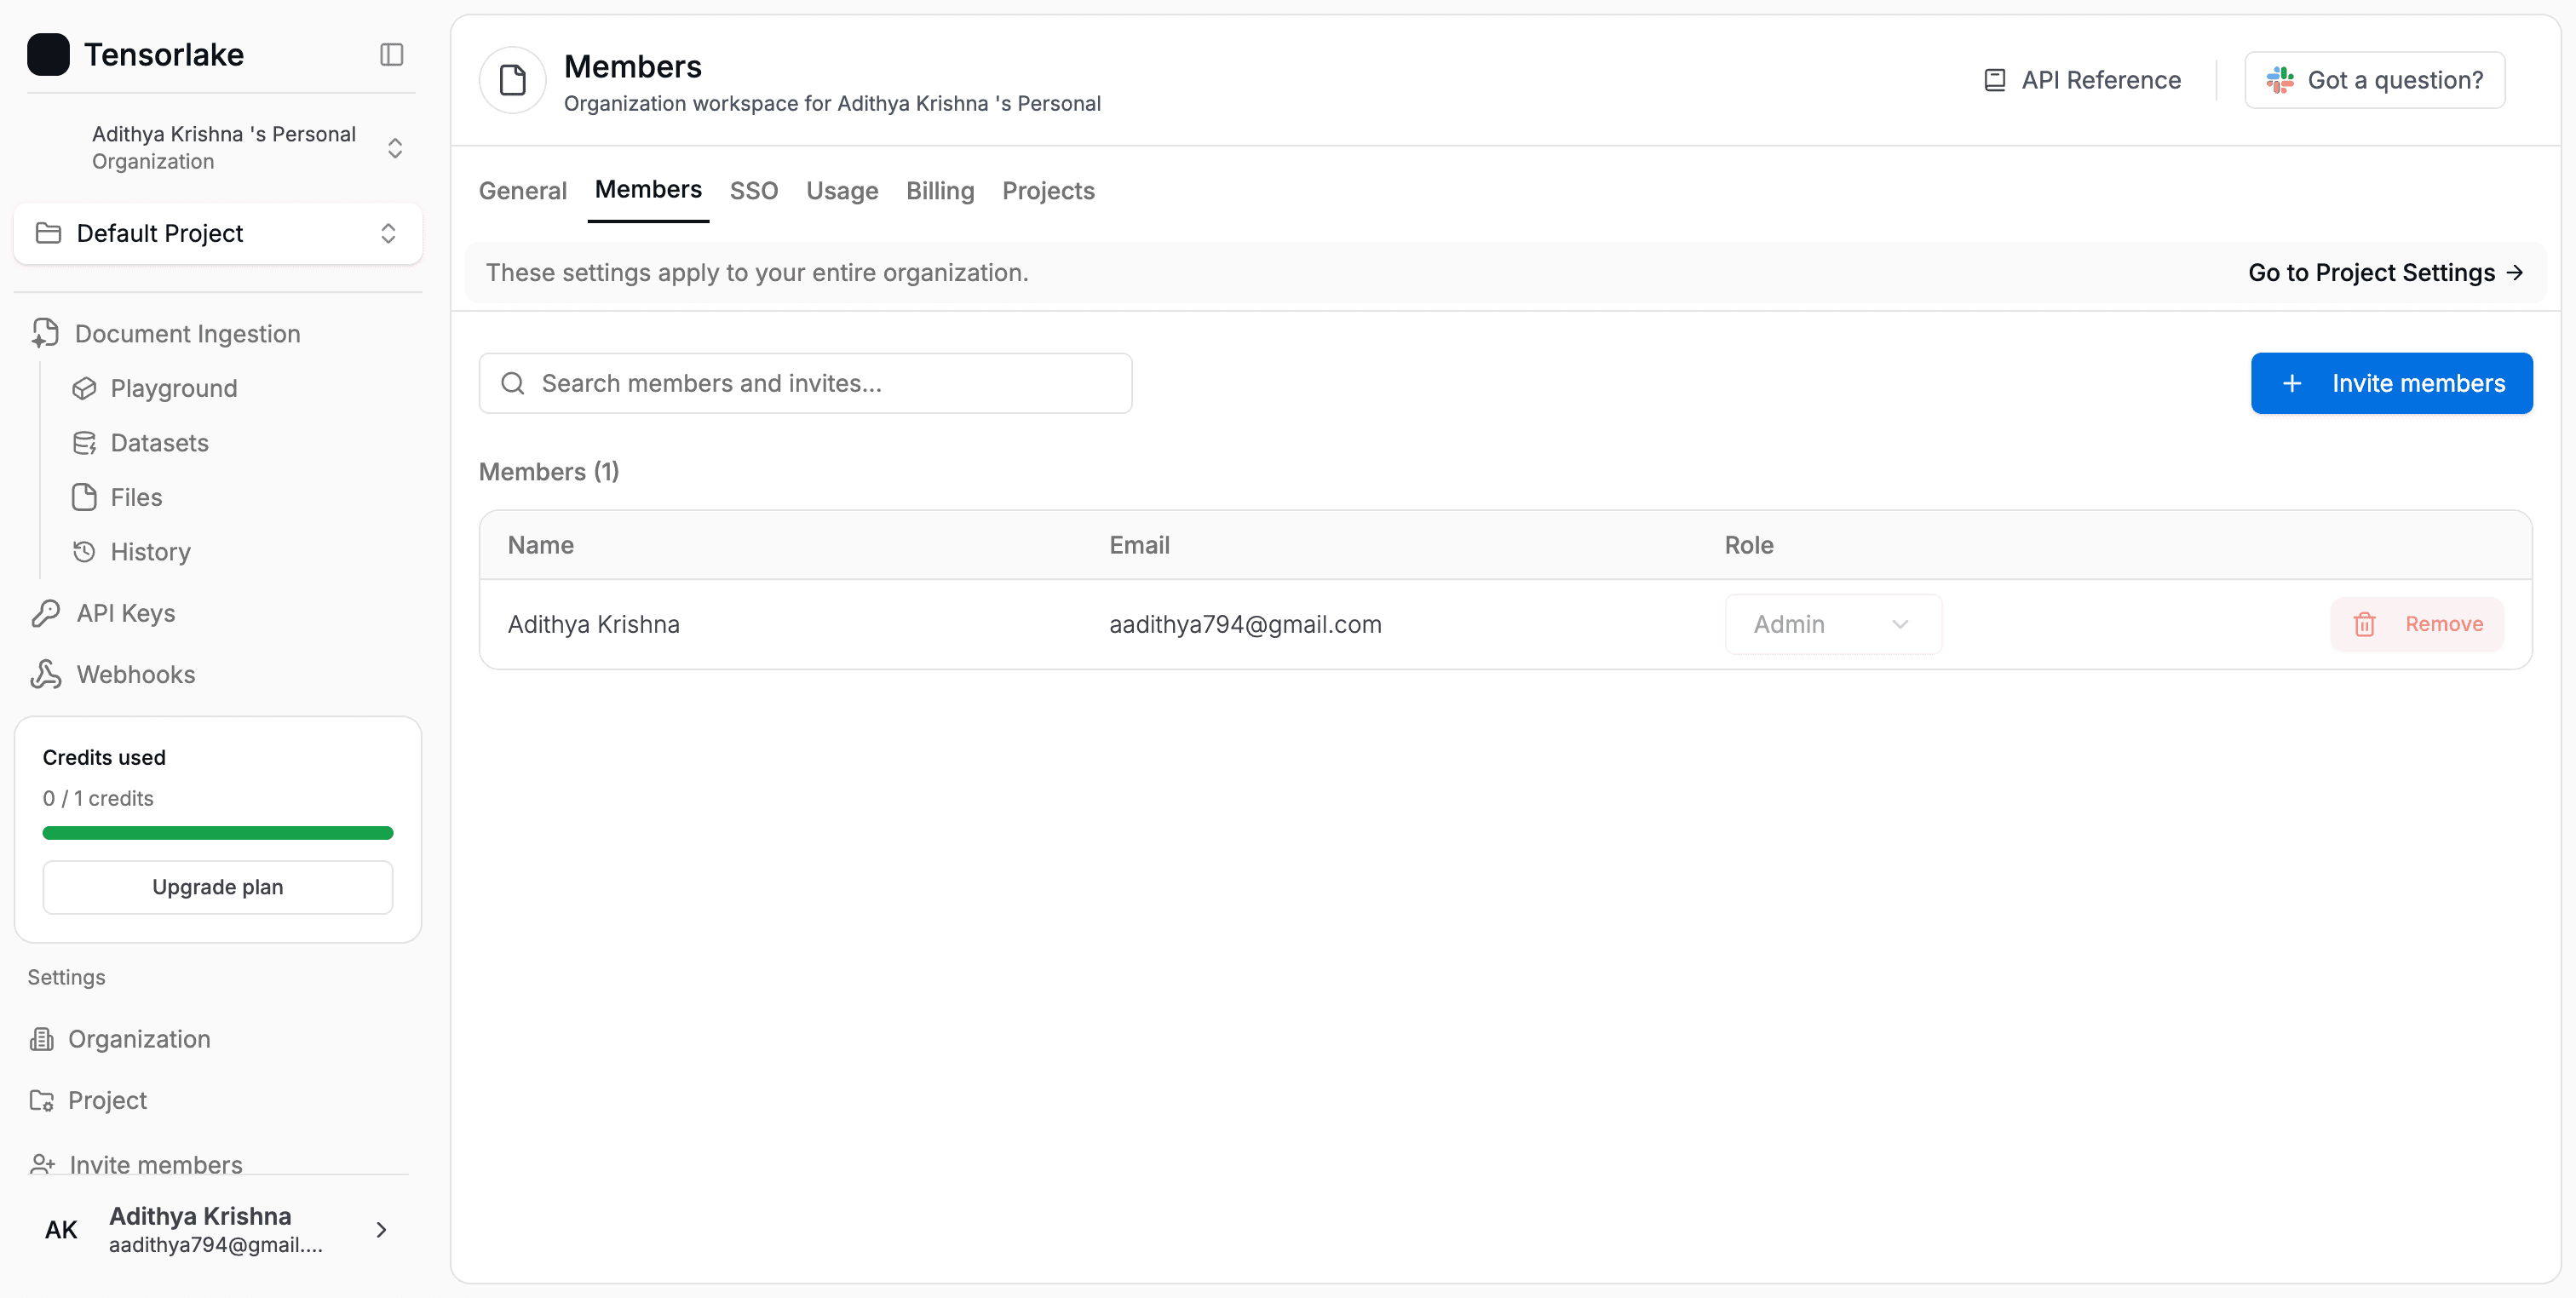Image resolution: width=2576 pixels, height=1298 pixels.
Task: Select the Members tab
Action: (x=648, y=189)
